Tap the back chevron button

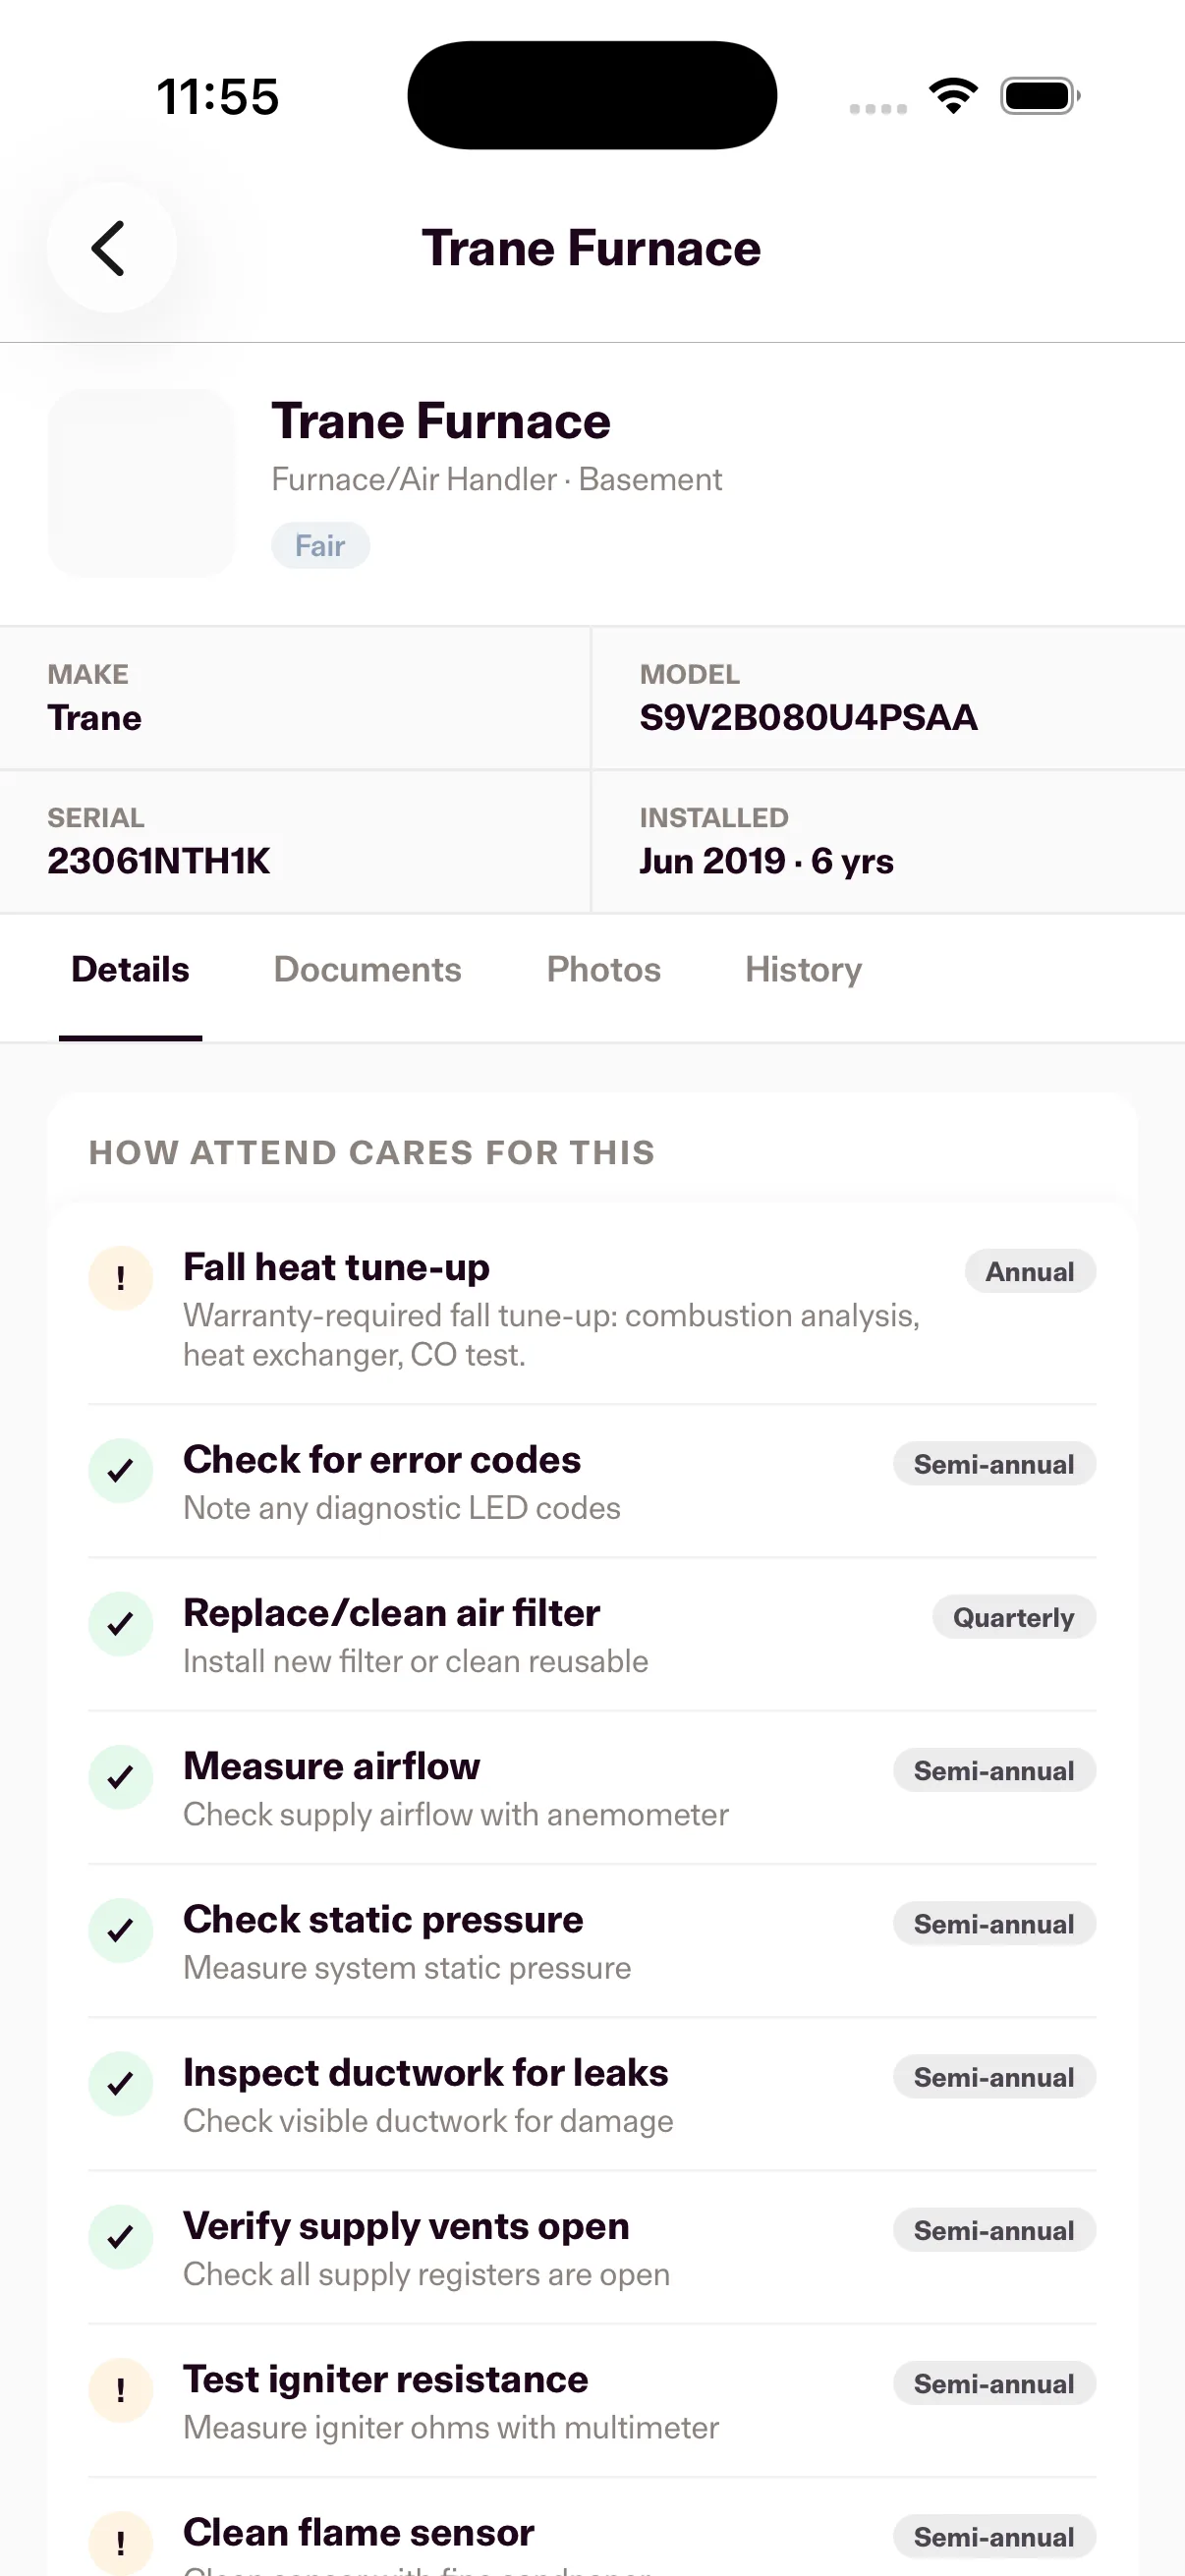click(111, 248)
